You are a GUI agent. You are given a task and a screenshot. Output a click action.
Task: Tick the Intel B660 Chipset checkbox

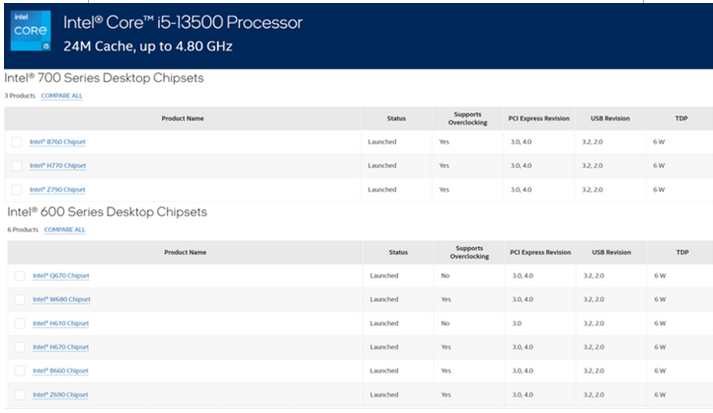click(x=20, y=371)
